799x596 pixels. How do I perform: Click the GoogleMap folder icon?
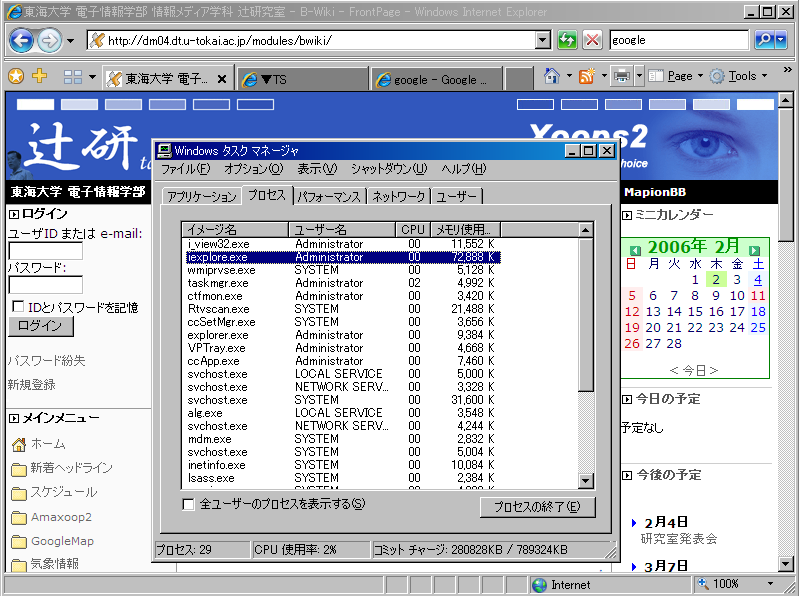[x=19, y=541]
